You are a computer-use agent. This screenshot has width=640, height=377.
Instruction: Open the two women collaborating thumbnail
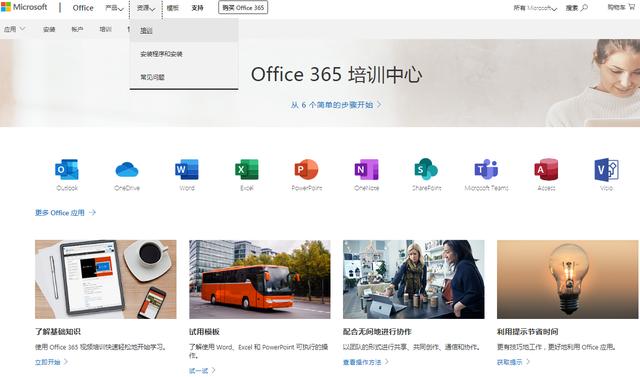[413, 279]
